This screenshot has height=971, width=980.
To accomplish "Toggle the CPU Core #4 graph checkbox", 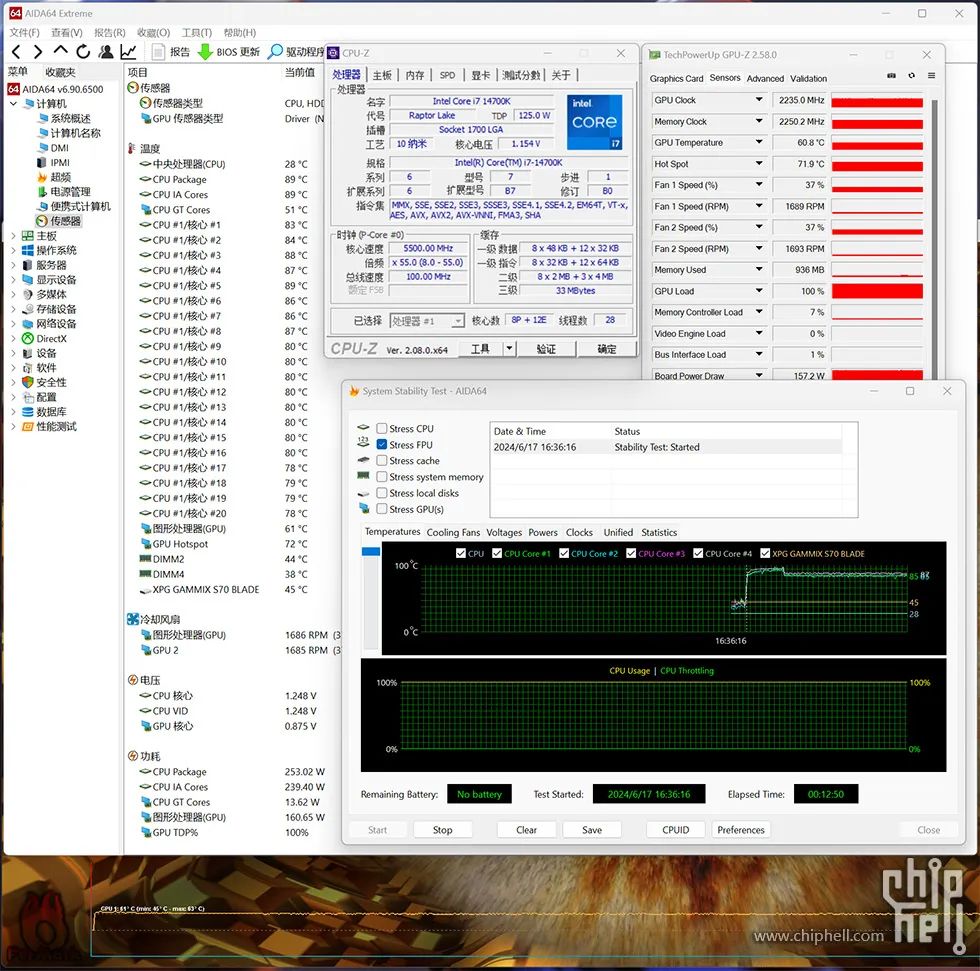I will tap(698, 553).
